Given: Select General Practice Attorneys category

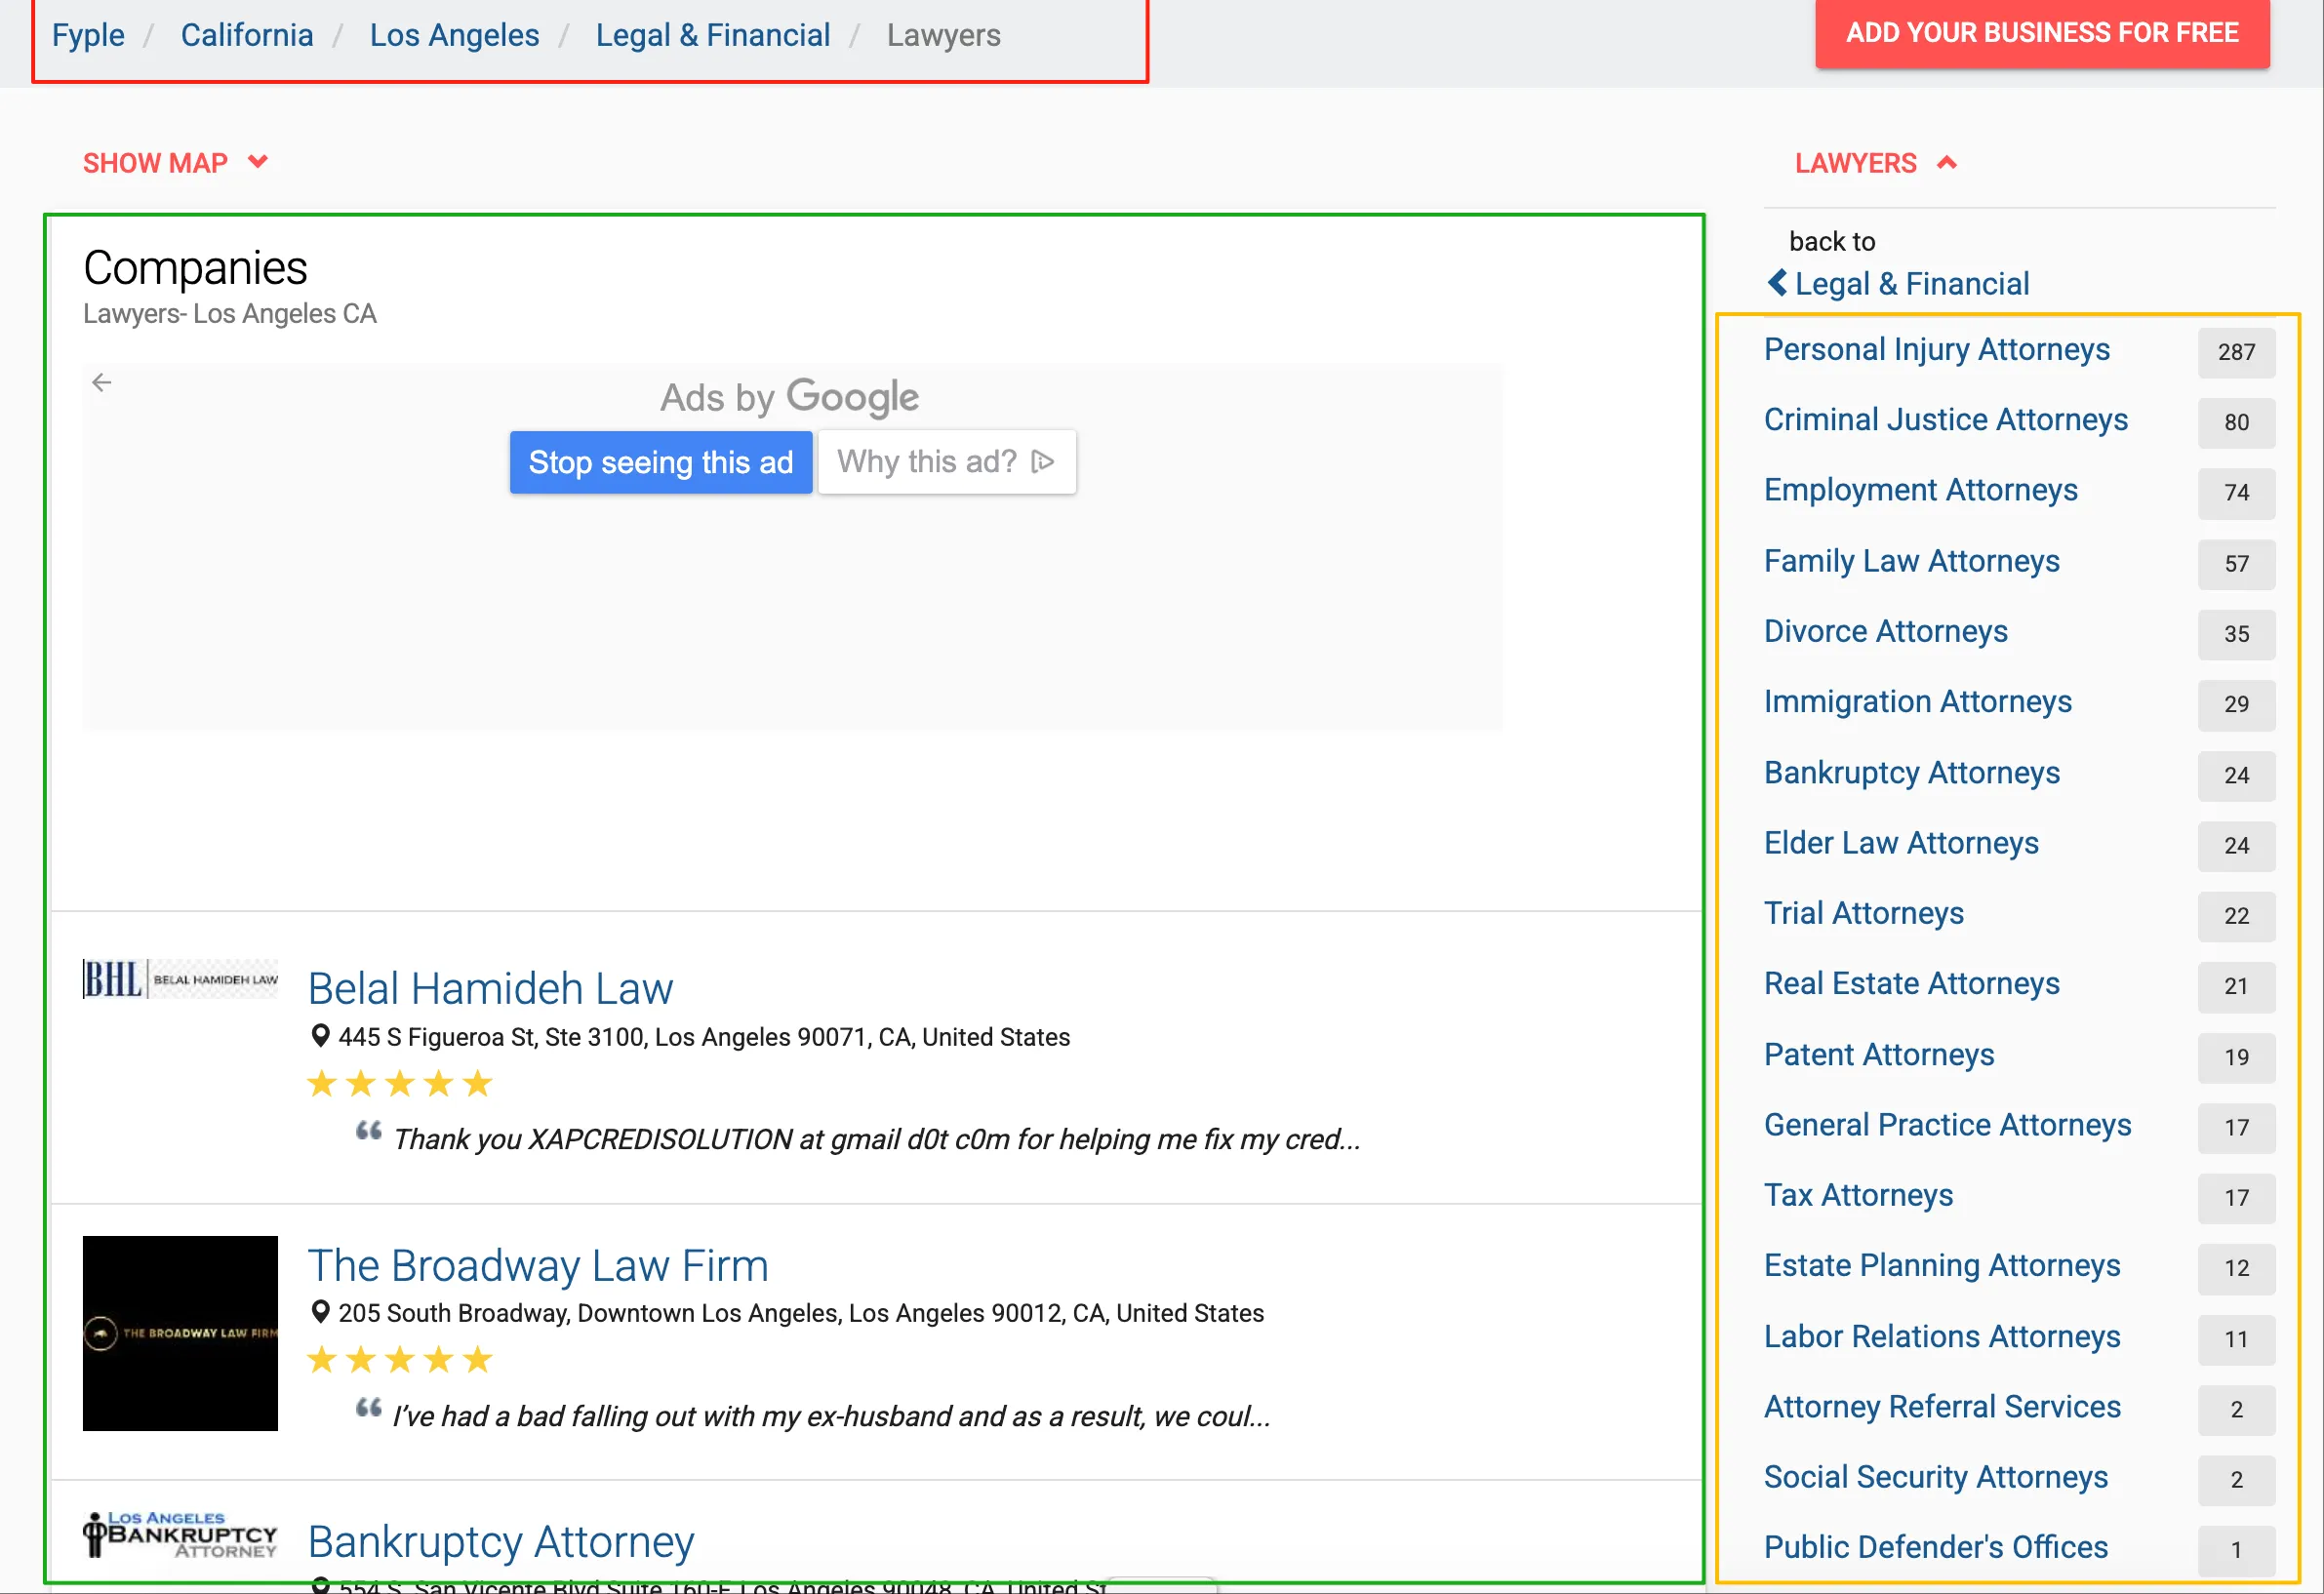Looking at the screenshot, I should click(x=1947, y=1125).
